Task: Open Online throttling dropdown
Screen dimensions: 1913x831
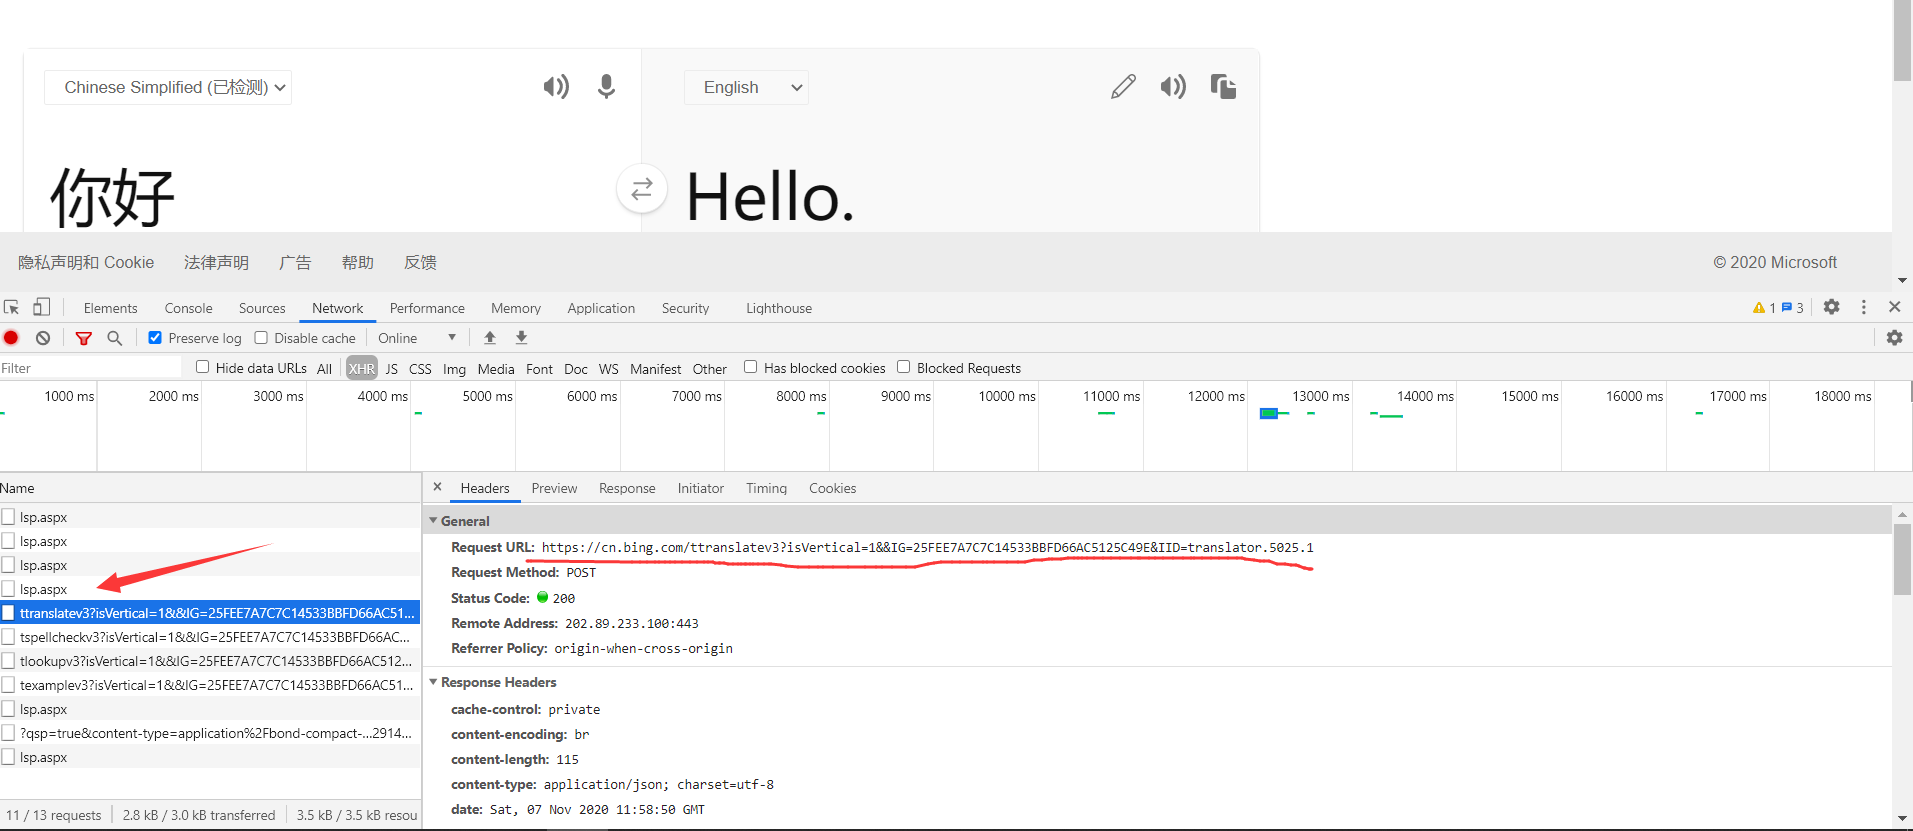Action: click(x=416, y=338)
